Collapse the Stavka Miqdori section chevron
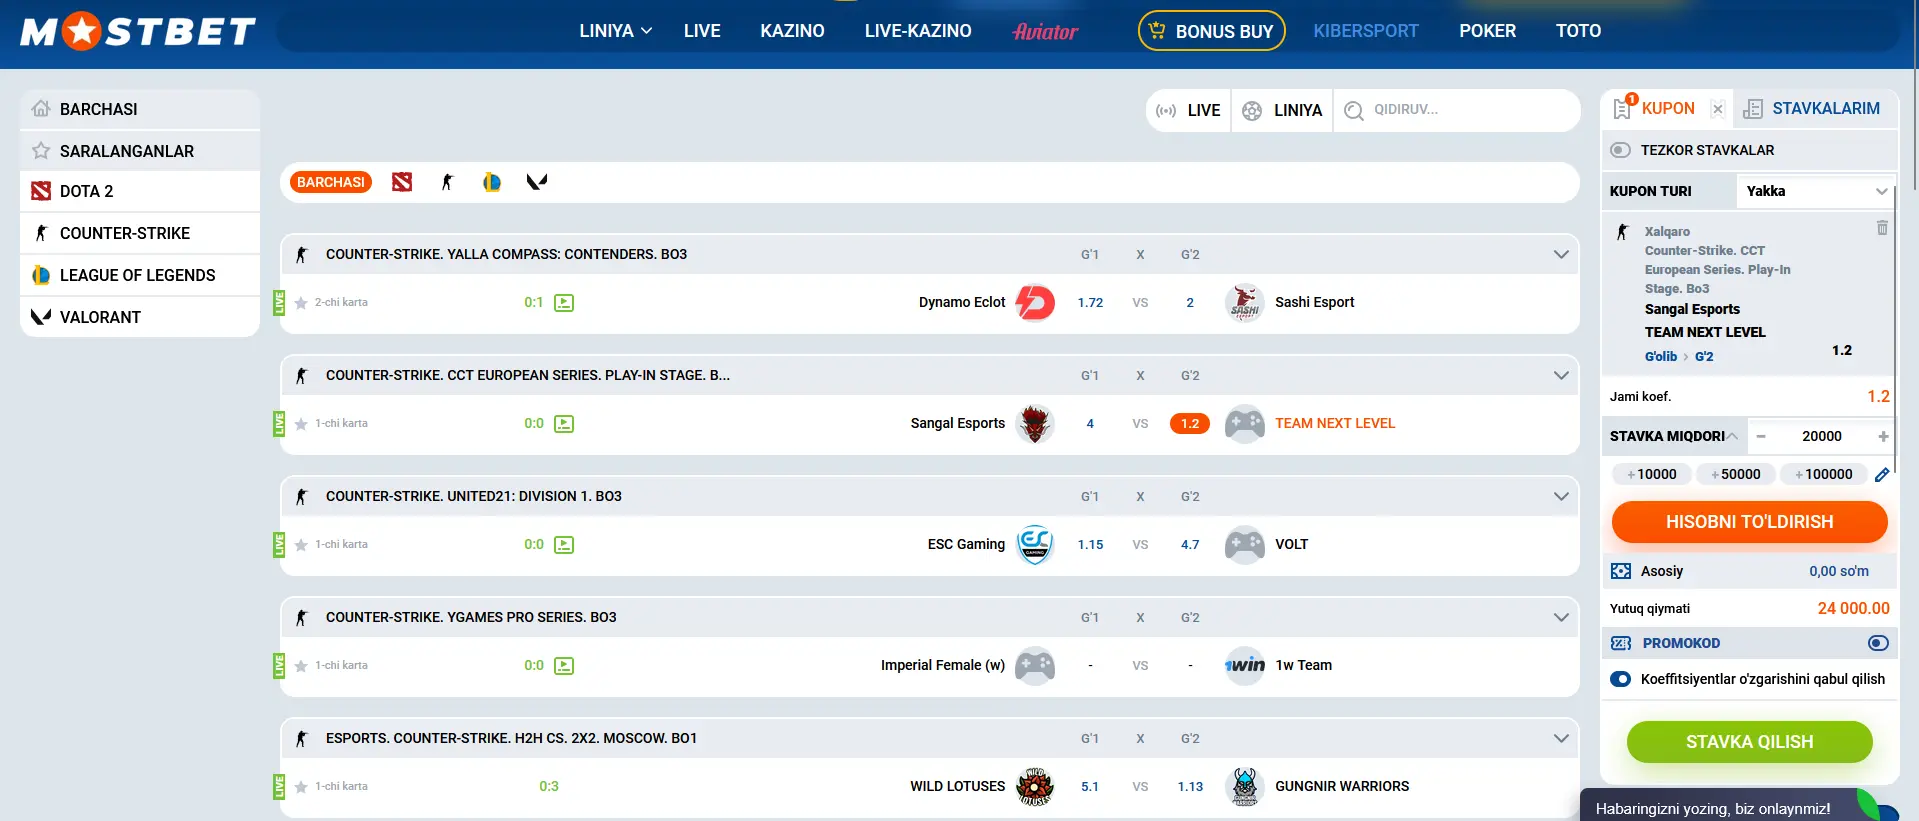Screen dimensions: 1919x821 (1731, 436)
